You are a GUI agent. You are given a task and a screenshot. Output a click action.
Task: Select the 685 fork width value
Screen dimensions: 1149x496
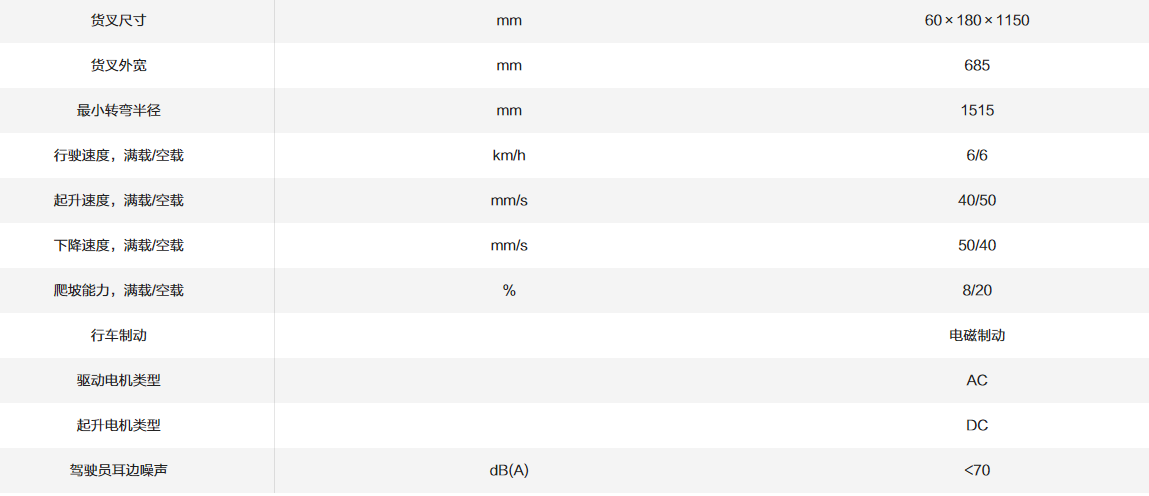(x=976, y=65)
